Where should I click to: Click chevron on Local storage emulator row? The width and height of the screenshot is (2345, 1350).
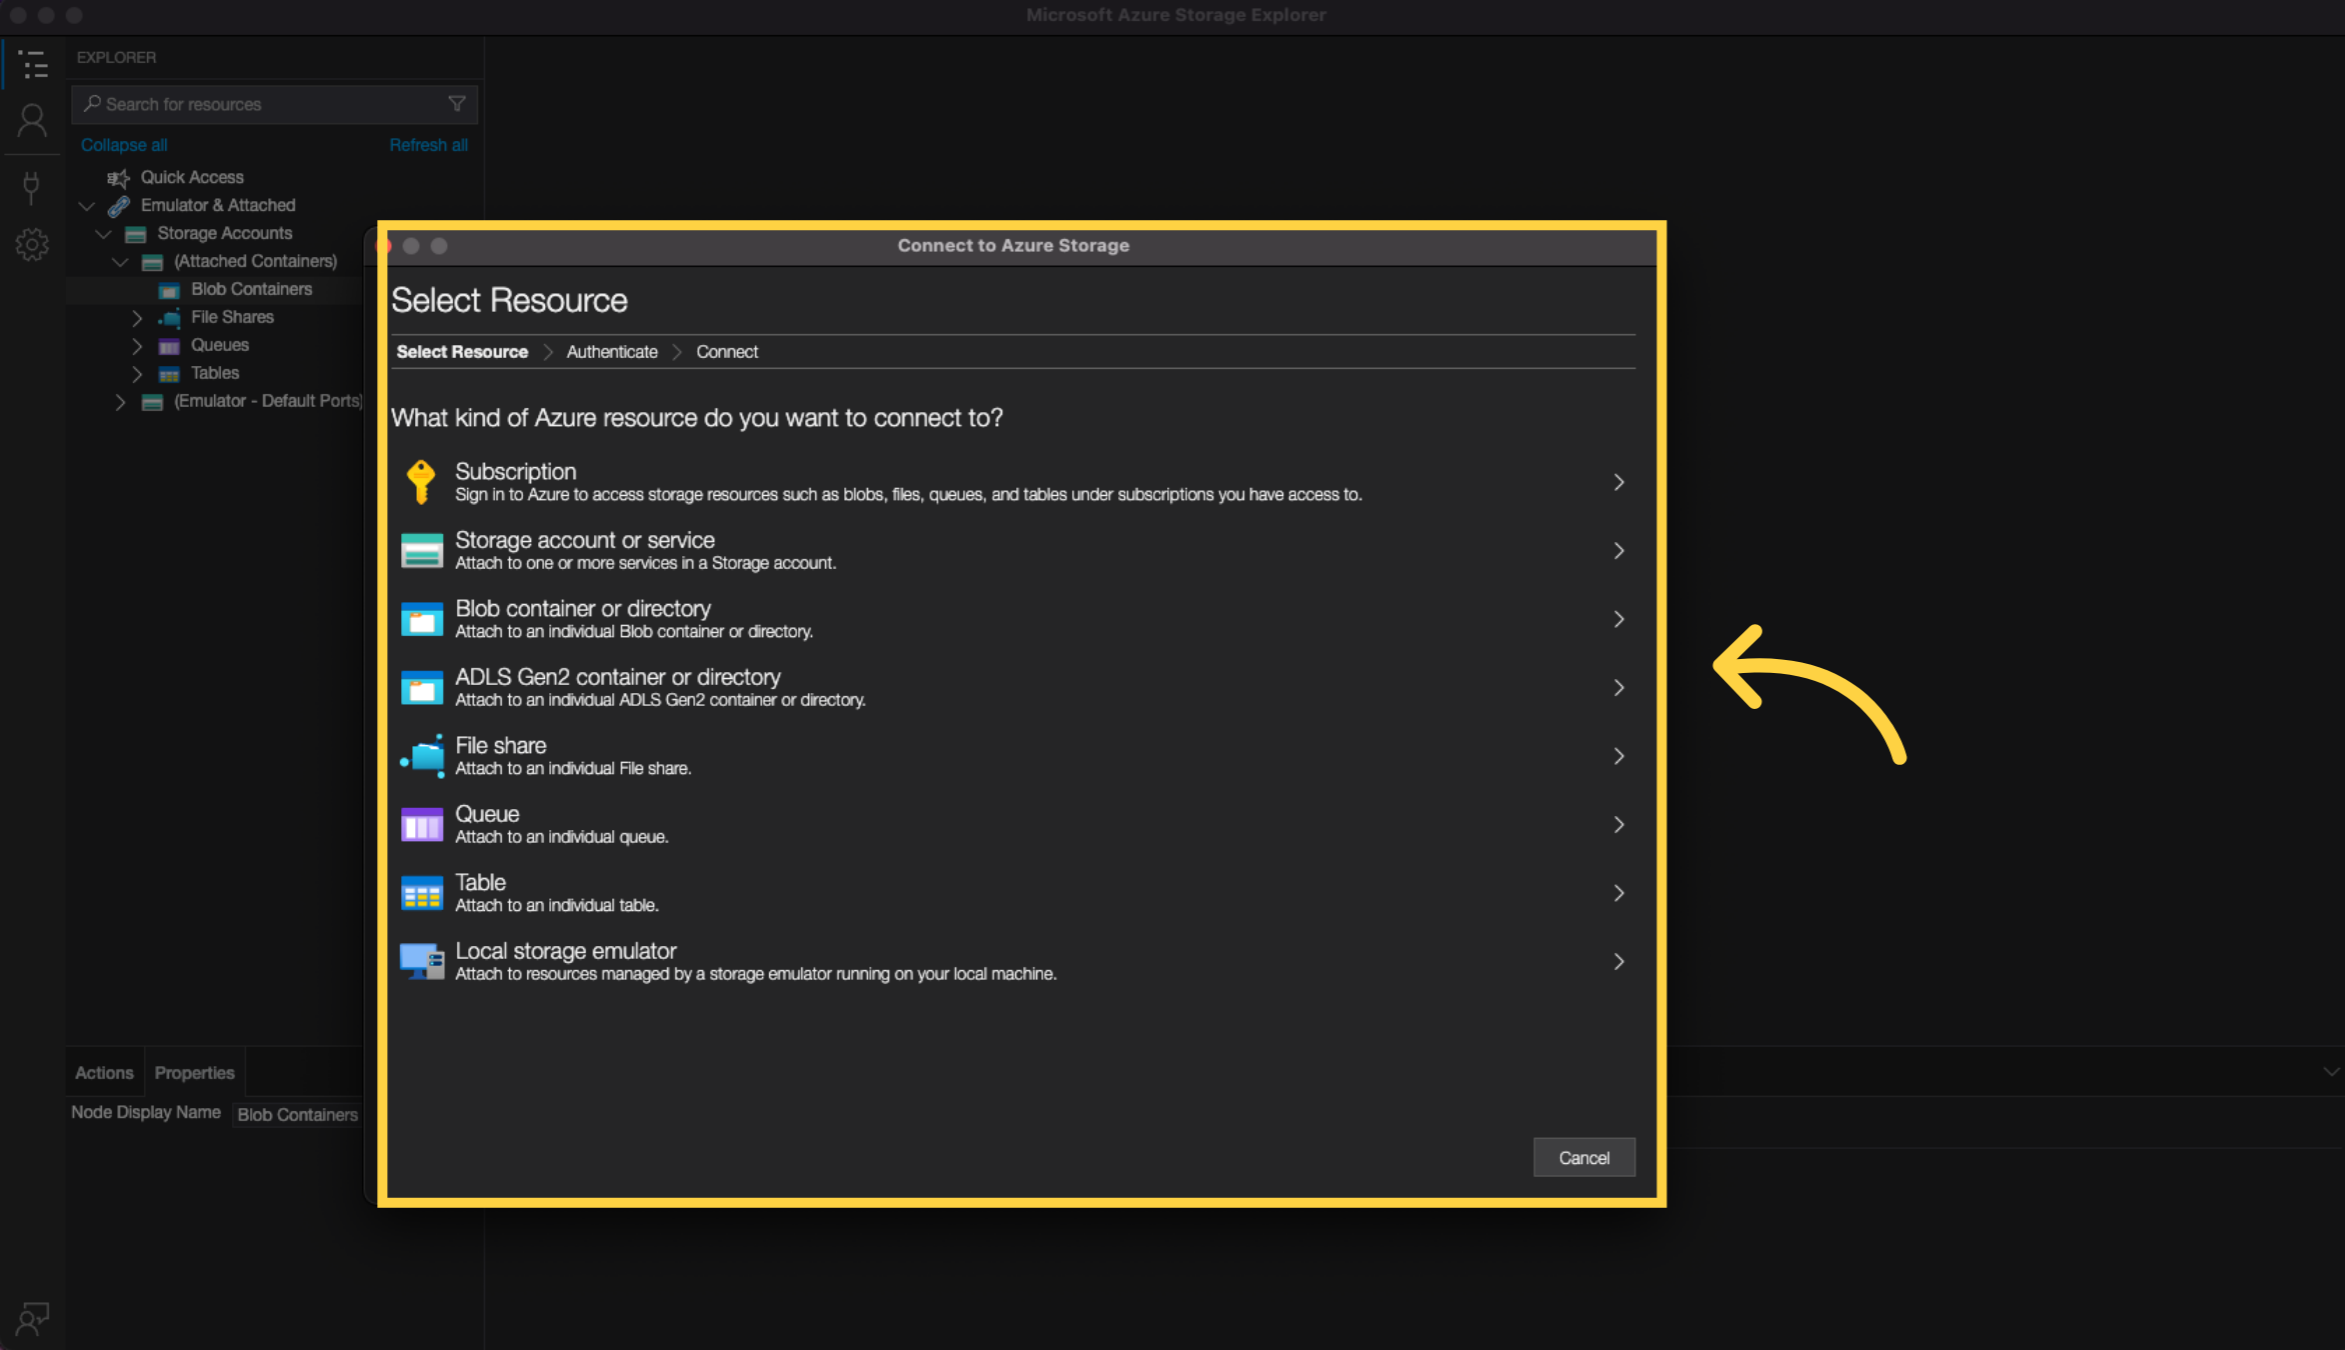1618,961
